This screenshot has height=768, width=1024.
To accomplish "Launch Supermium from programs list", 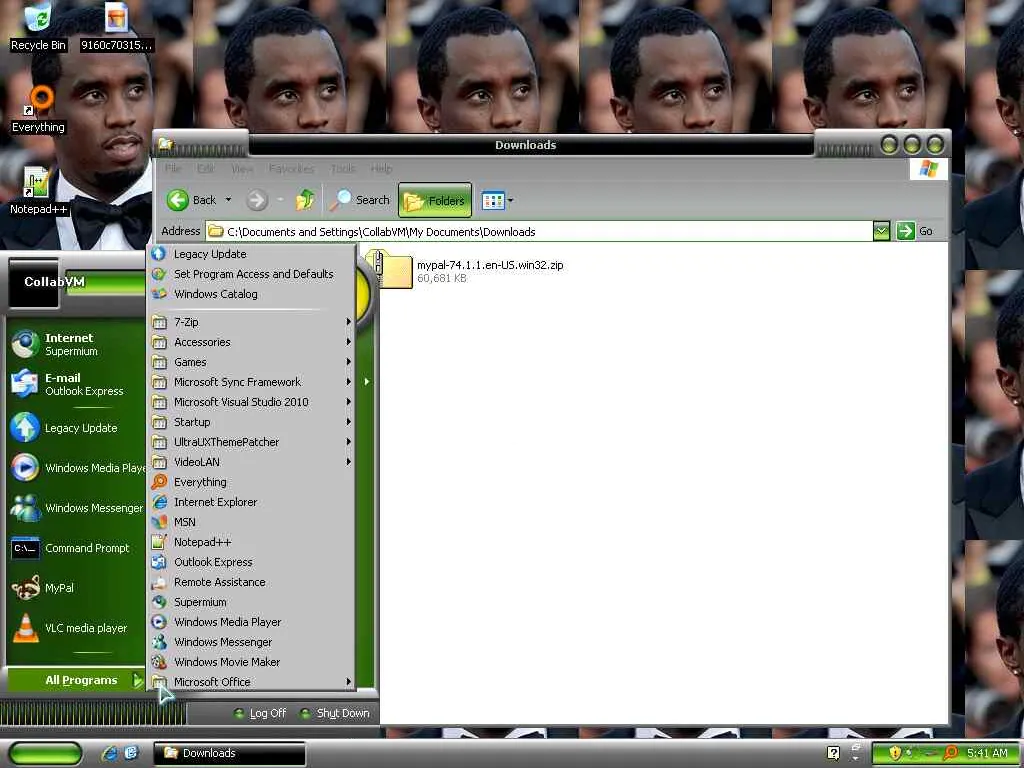I will (x=252, y=602).
